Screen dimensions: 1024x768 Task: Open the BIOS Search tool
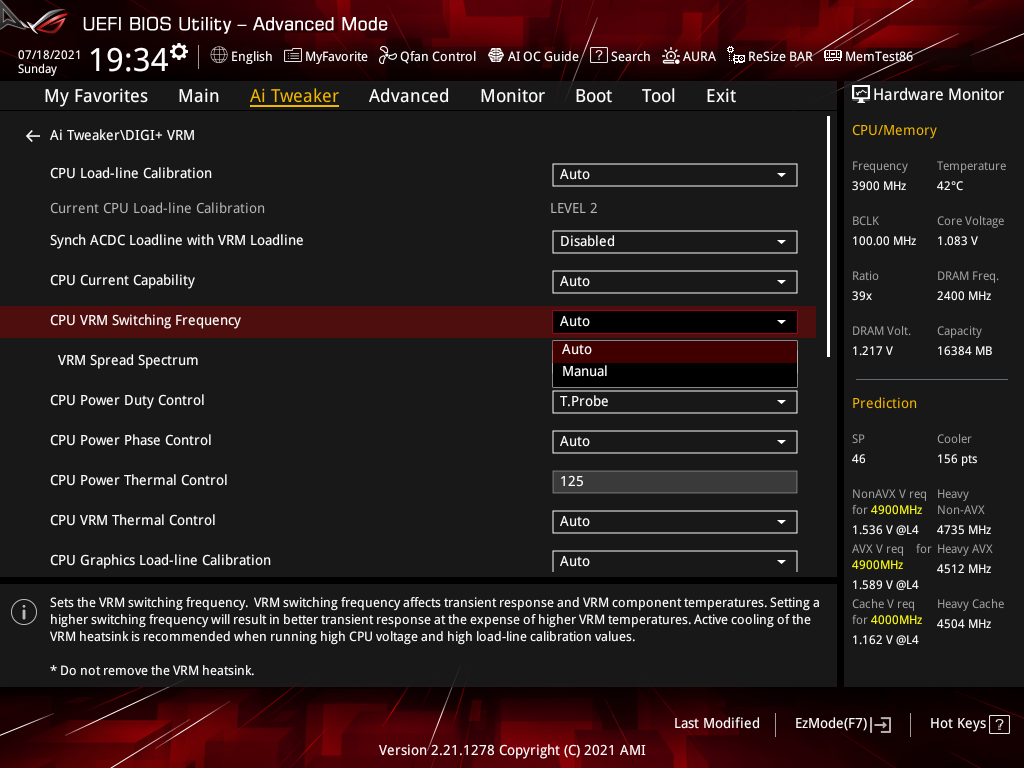(x=620, y=56)
